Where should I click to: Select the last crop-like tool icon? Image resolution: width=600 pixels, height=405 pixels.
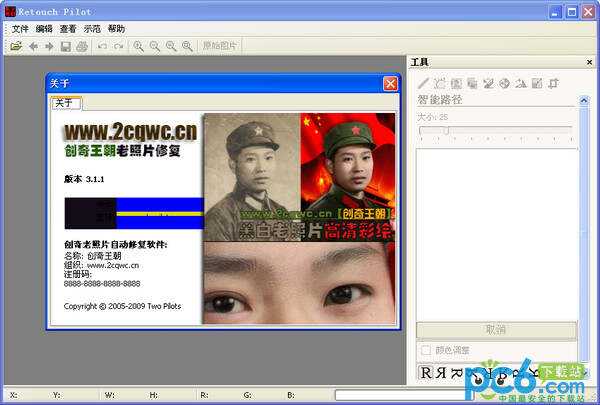pos(553,83)
